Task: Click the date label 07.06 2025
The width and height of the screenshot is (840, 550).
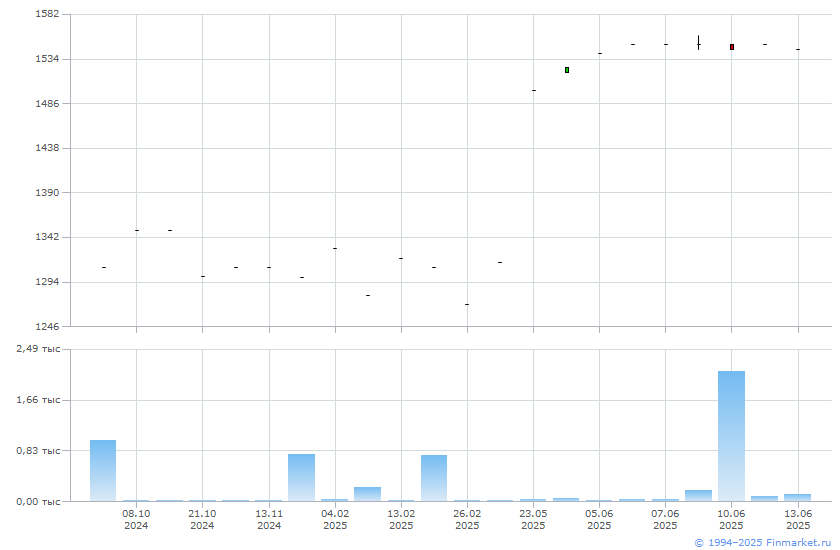Action: (x=665, y=519)
